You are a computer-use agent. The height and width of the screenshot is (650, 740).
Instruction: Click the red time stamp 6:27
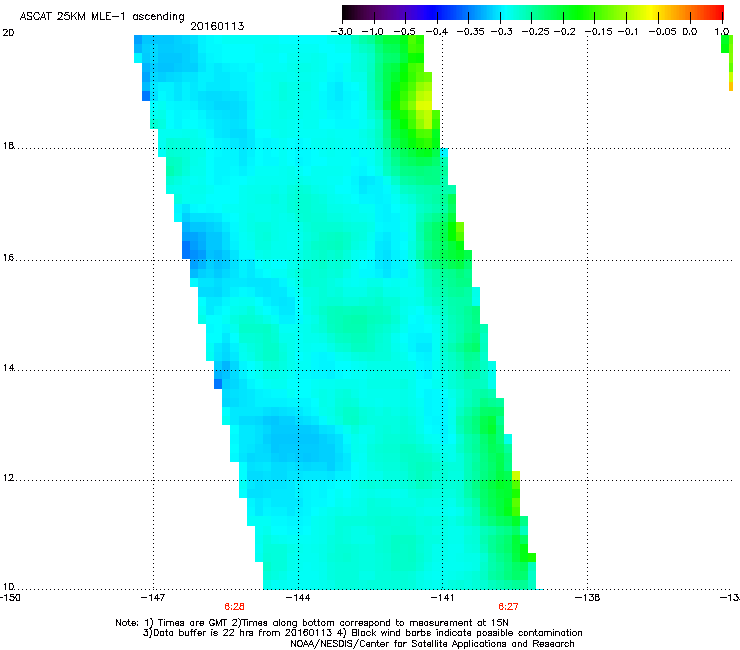click(x=508, y=607)
